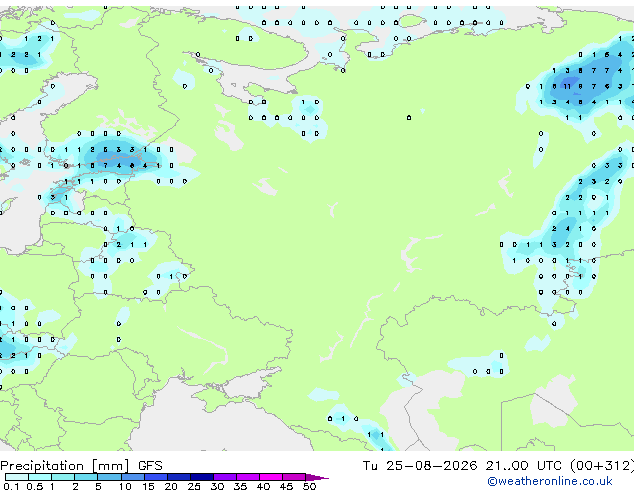Click the '11' precipitation value on map

567,86
